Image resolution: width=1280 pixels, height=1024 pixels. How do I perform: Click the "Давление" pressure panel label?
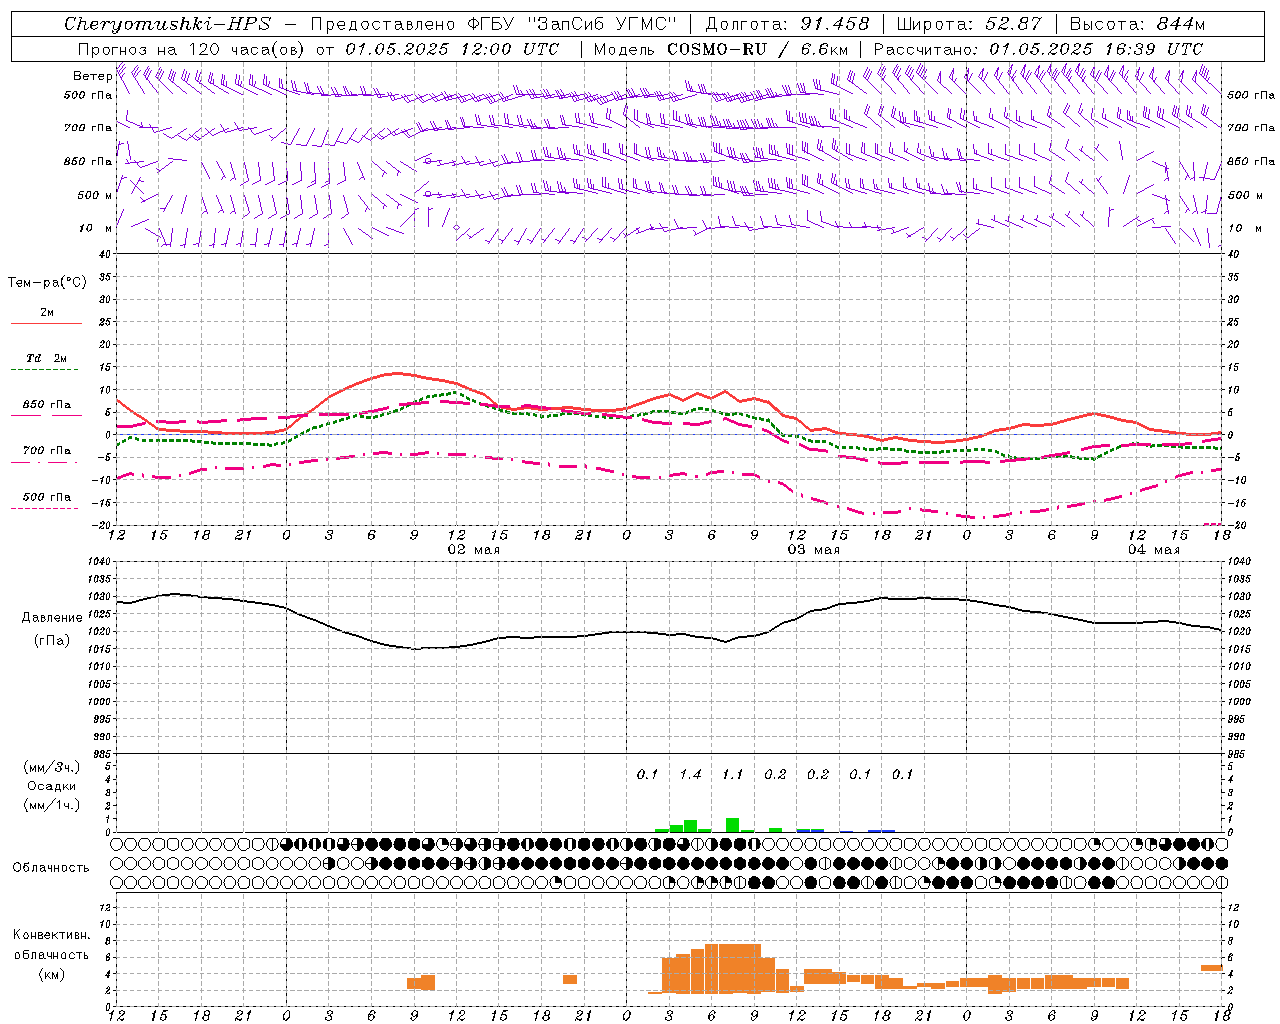coord(52,618)
